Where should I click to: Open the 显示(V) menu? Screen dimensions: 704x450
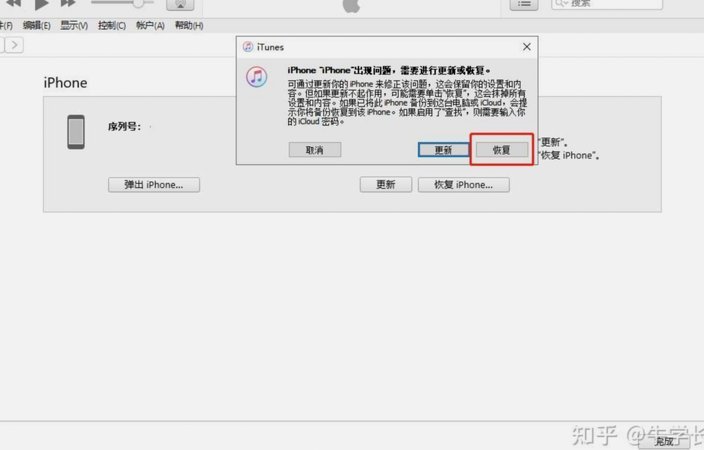click(x=74, y=26)
